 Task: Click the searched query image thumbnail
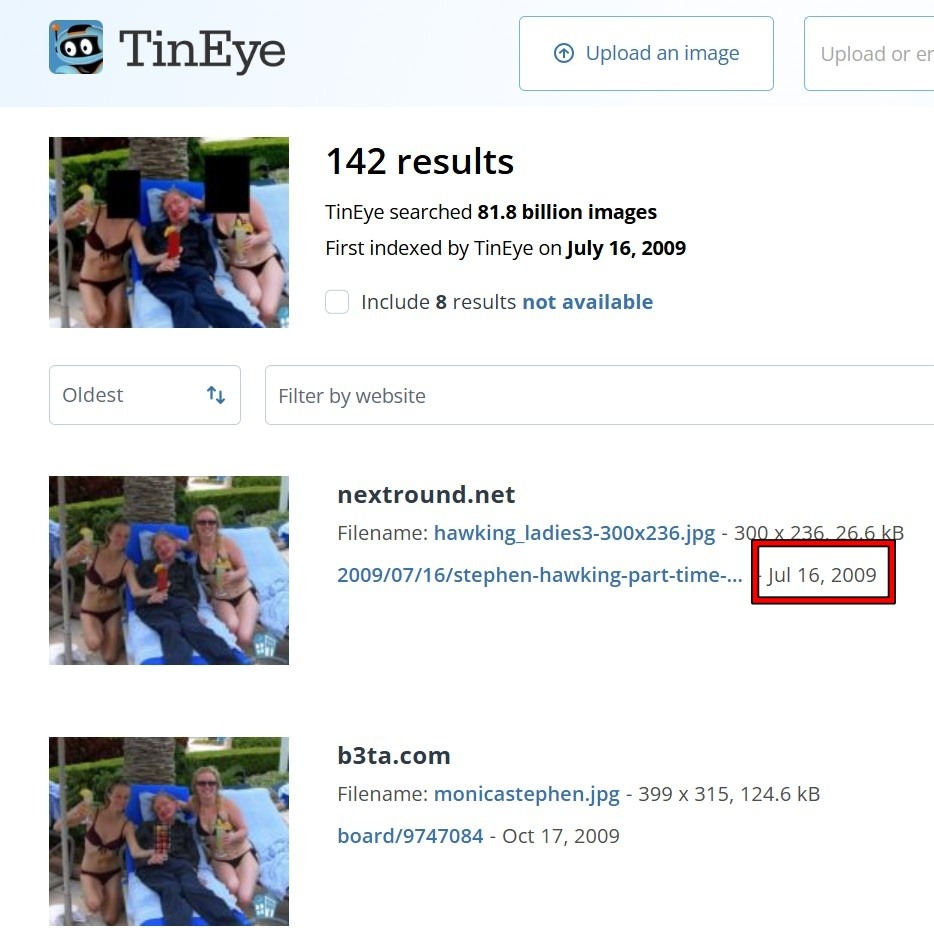pos(169,232)
